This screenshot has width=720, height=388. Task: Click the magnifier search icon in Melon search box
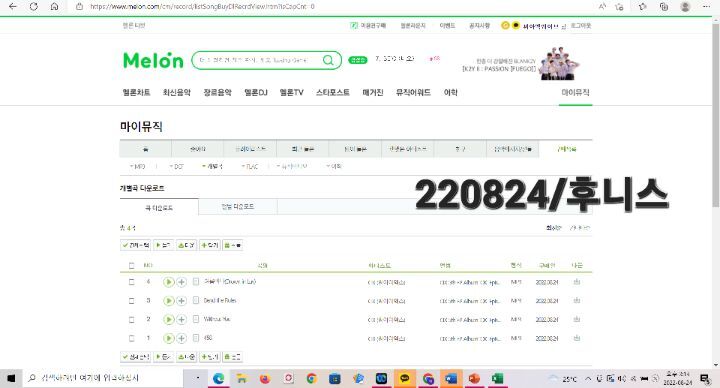click(328, 60)
